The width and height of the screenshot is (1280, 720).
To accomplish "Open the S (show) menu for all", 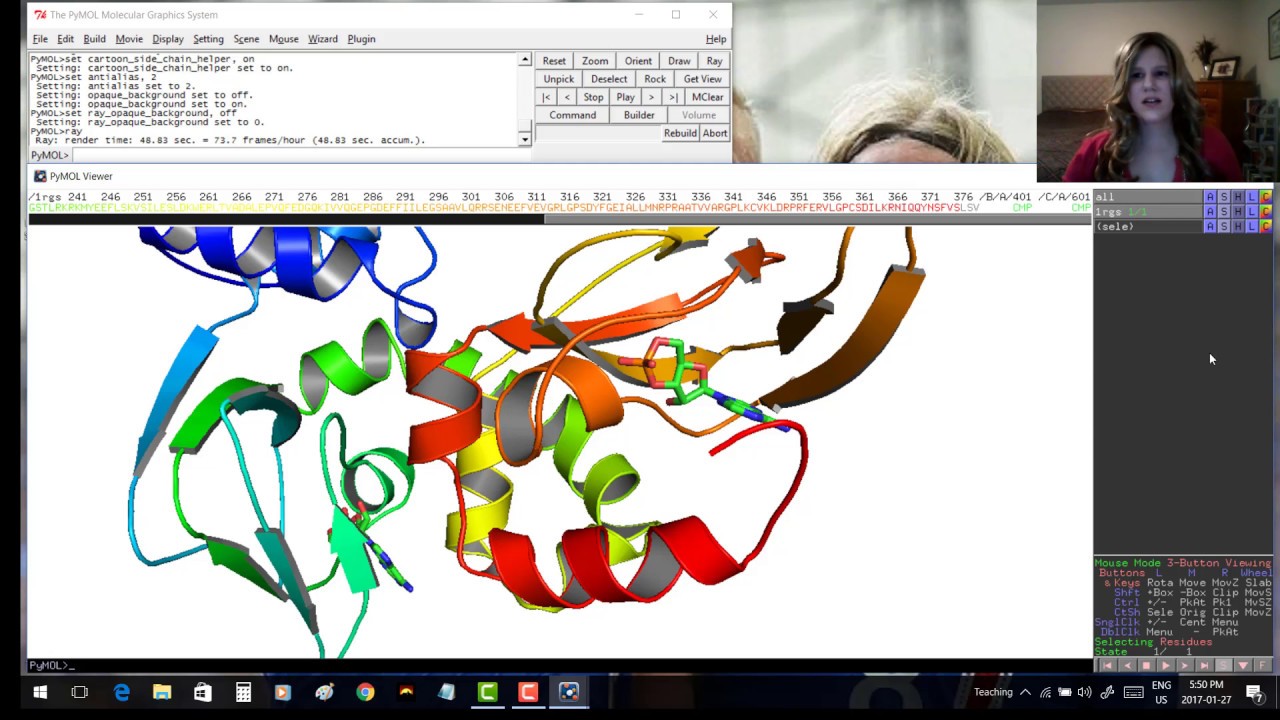I will tap(1224, 197).
